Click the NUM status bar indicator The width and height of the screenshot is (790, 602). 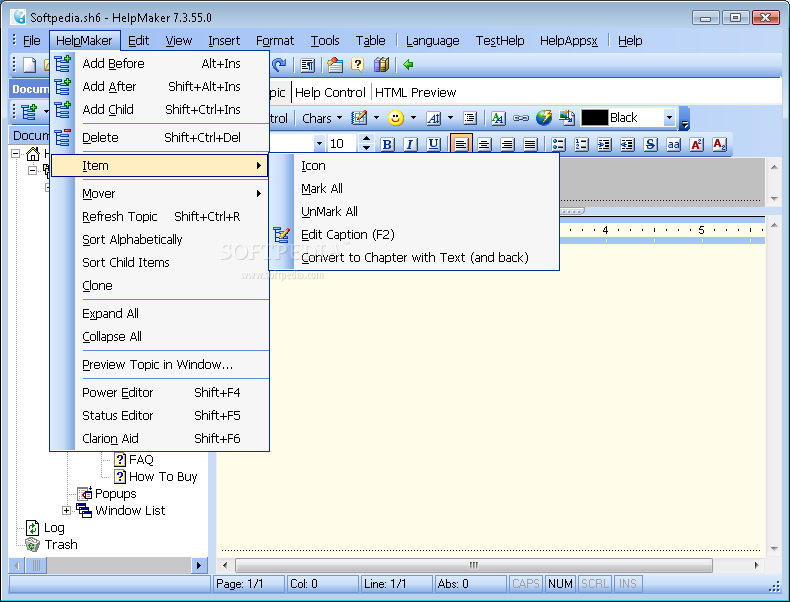click(x=560, y=584)
